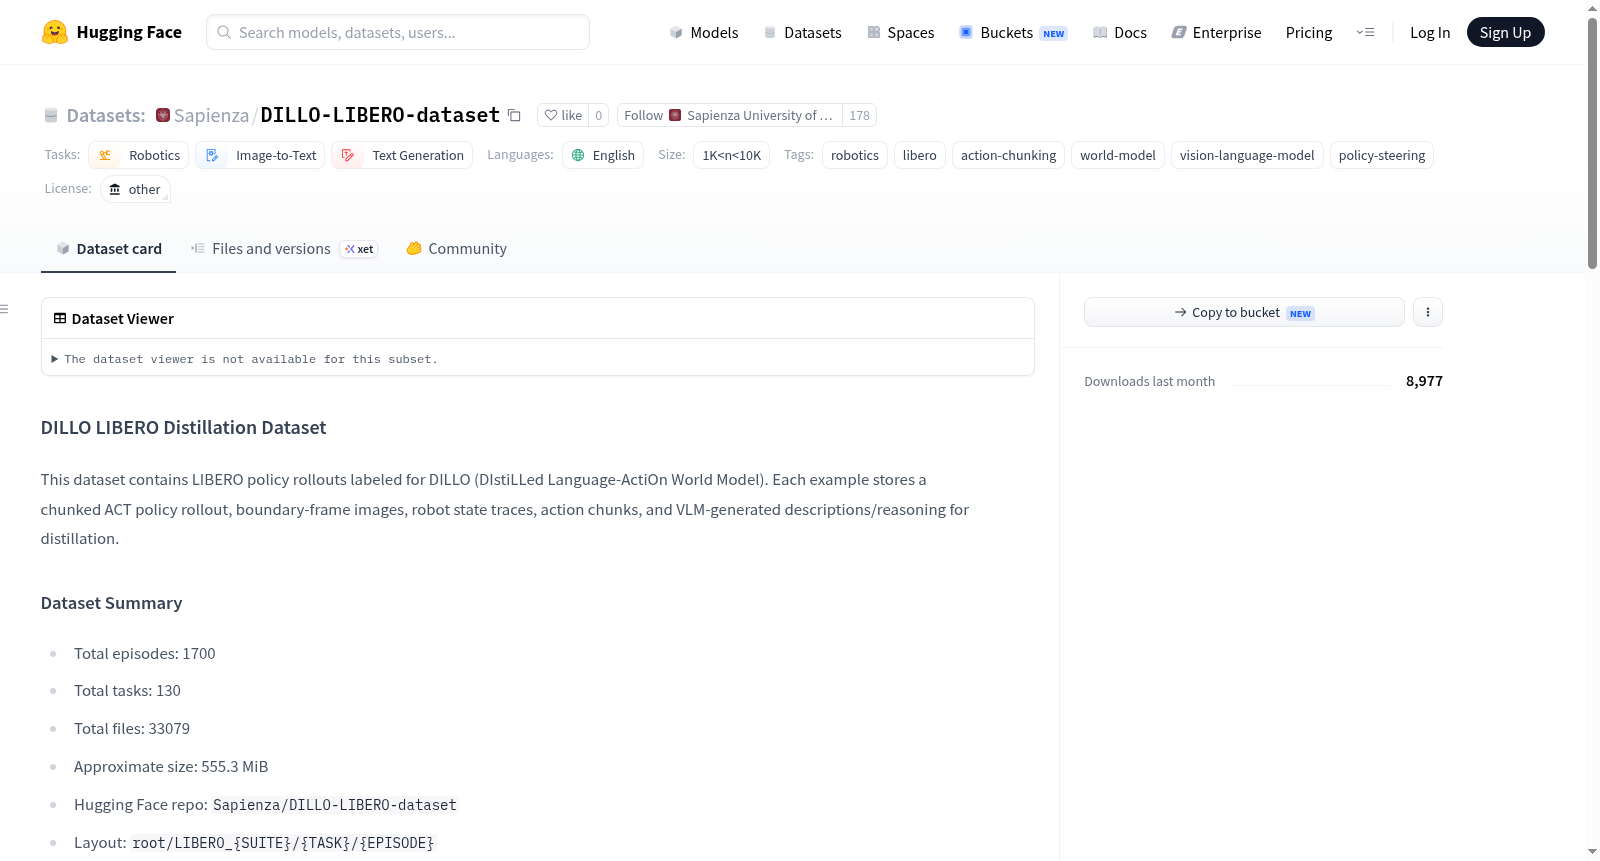
Task: Click the Sign Up button
Action: click(x=1505, y=32)
